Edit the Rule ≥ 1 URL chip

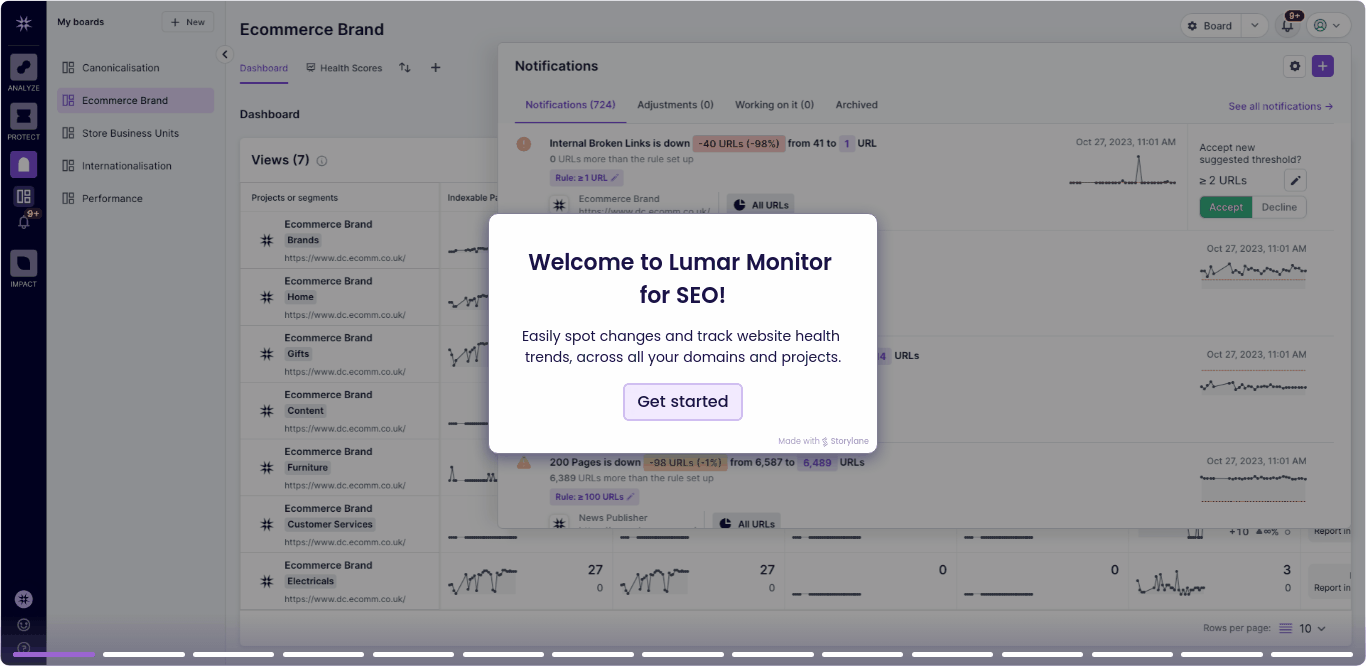tap(586, 178)
